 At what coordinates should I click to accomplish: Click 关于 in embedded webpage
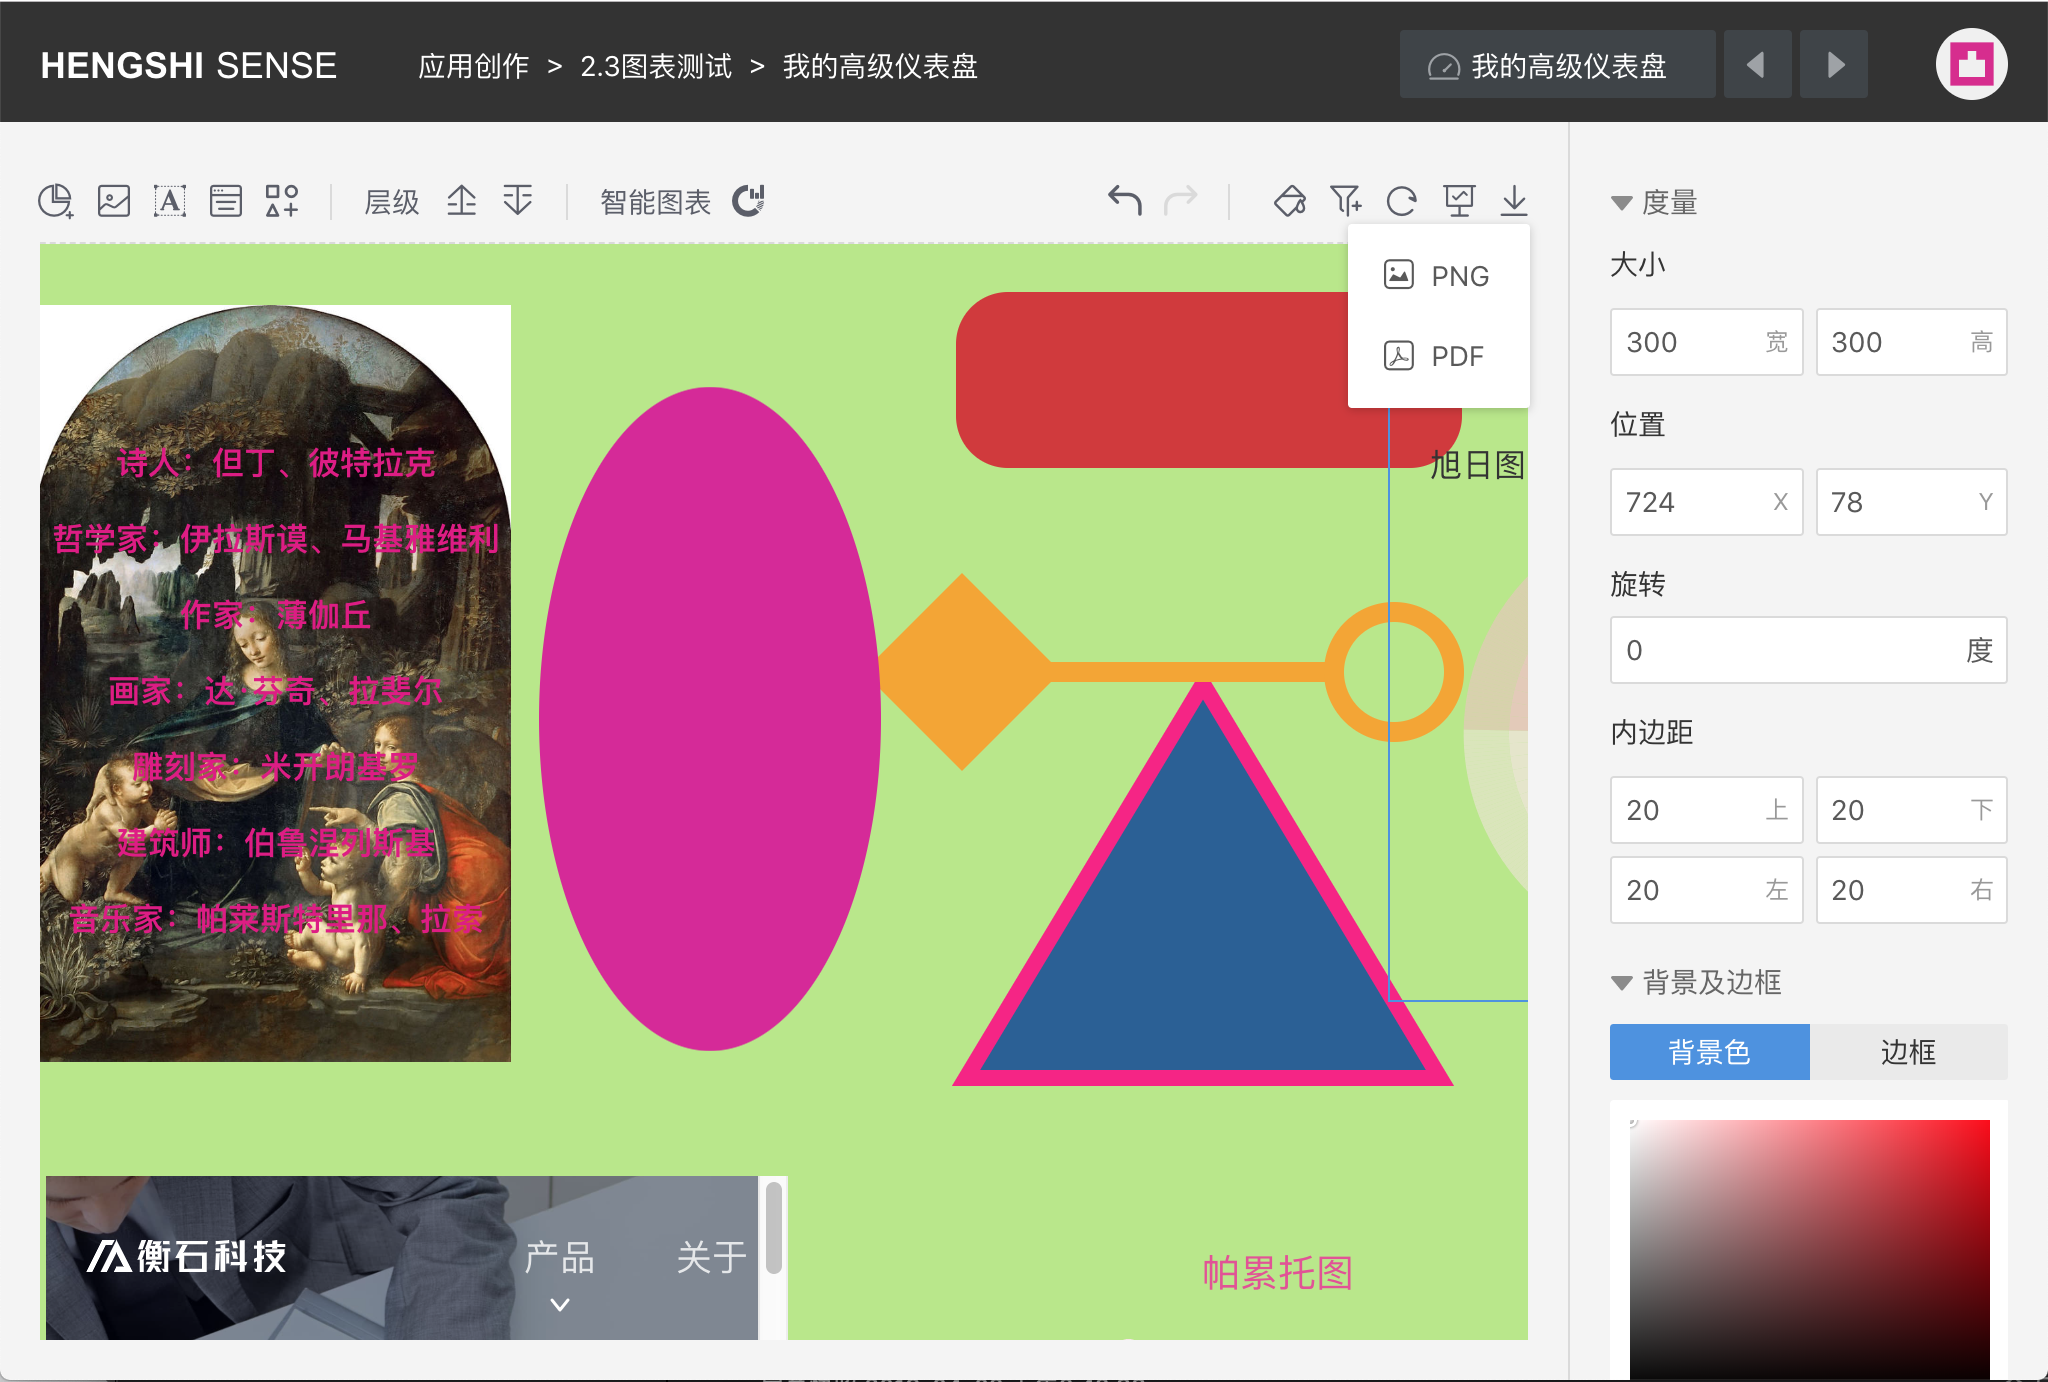(x=711, y=1257)
